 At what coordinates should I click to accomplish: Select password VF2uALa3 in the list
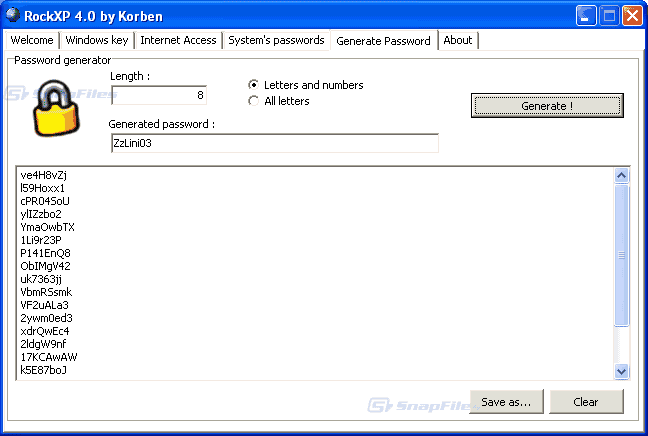(x=44, y=305)
